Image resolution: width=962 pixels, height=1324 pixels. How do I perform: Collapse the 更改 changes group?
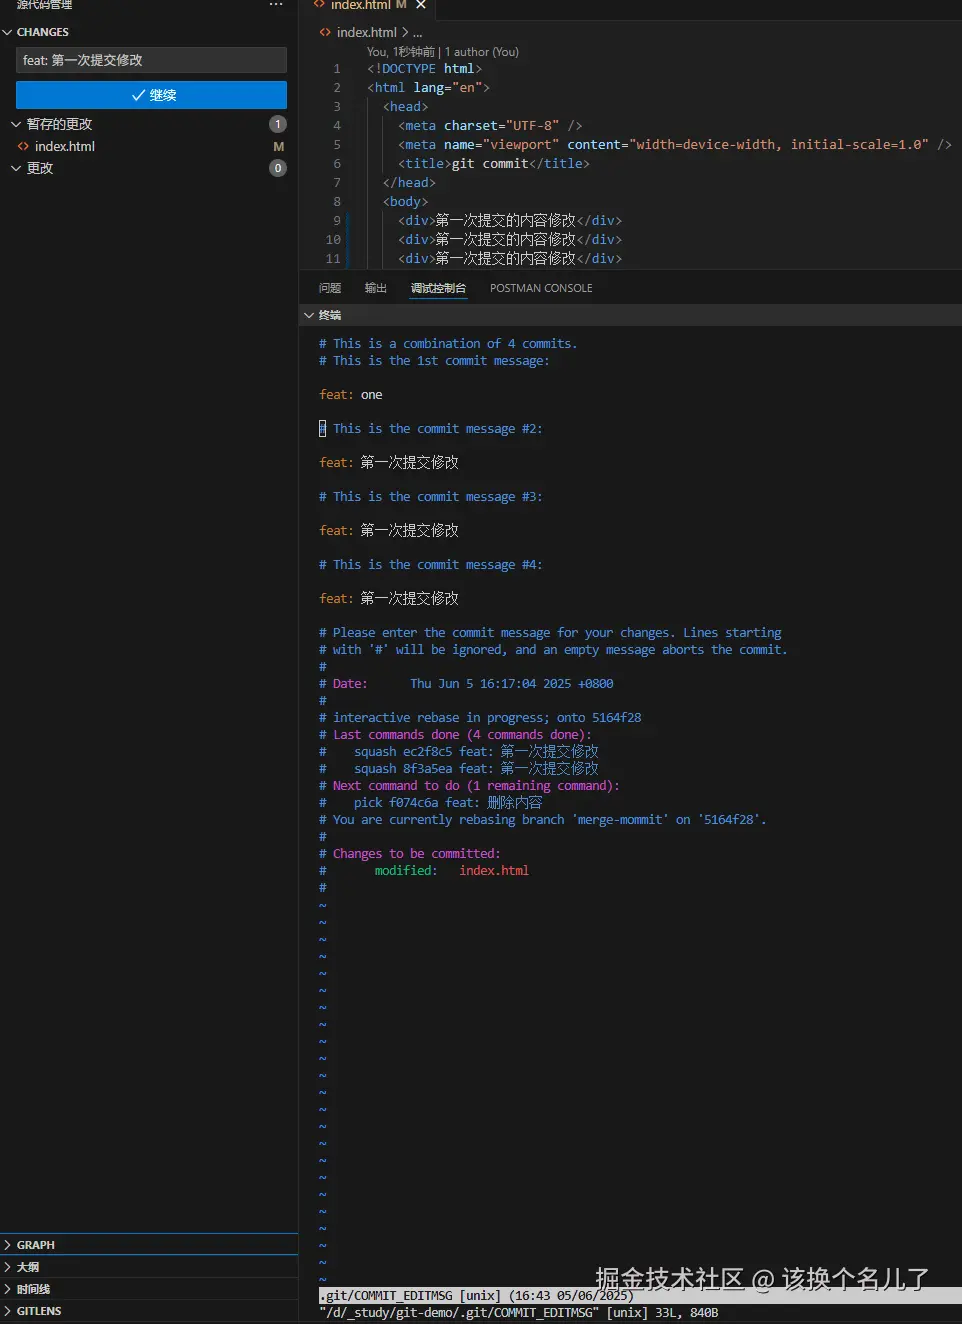click(x=16, y=168)
